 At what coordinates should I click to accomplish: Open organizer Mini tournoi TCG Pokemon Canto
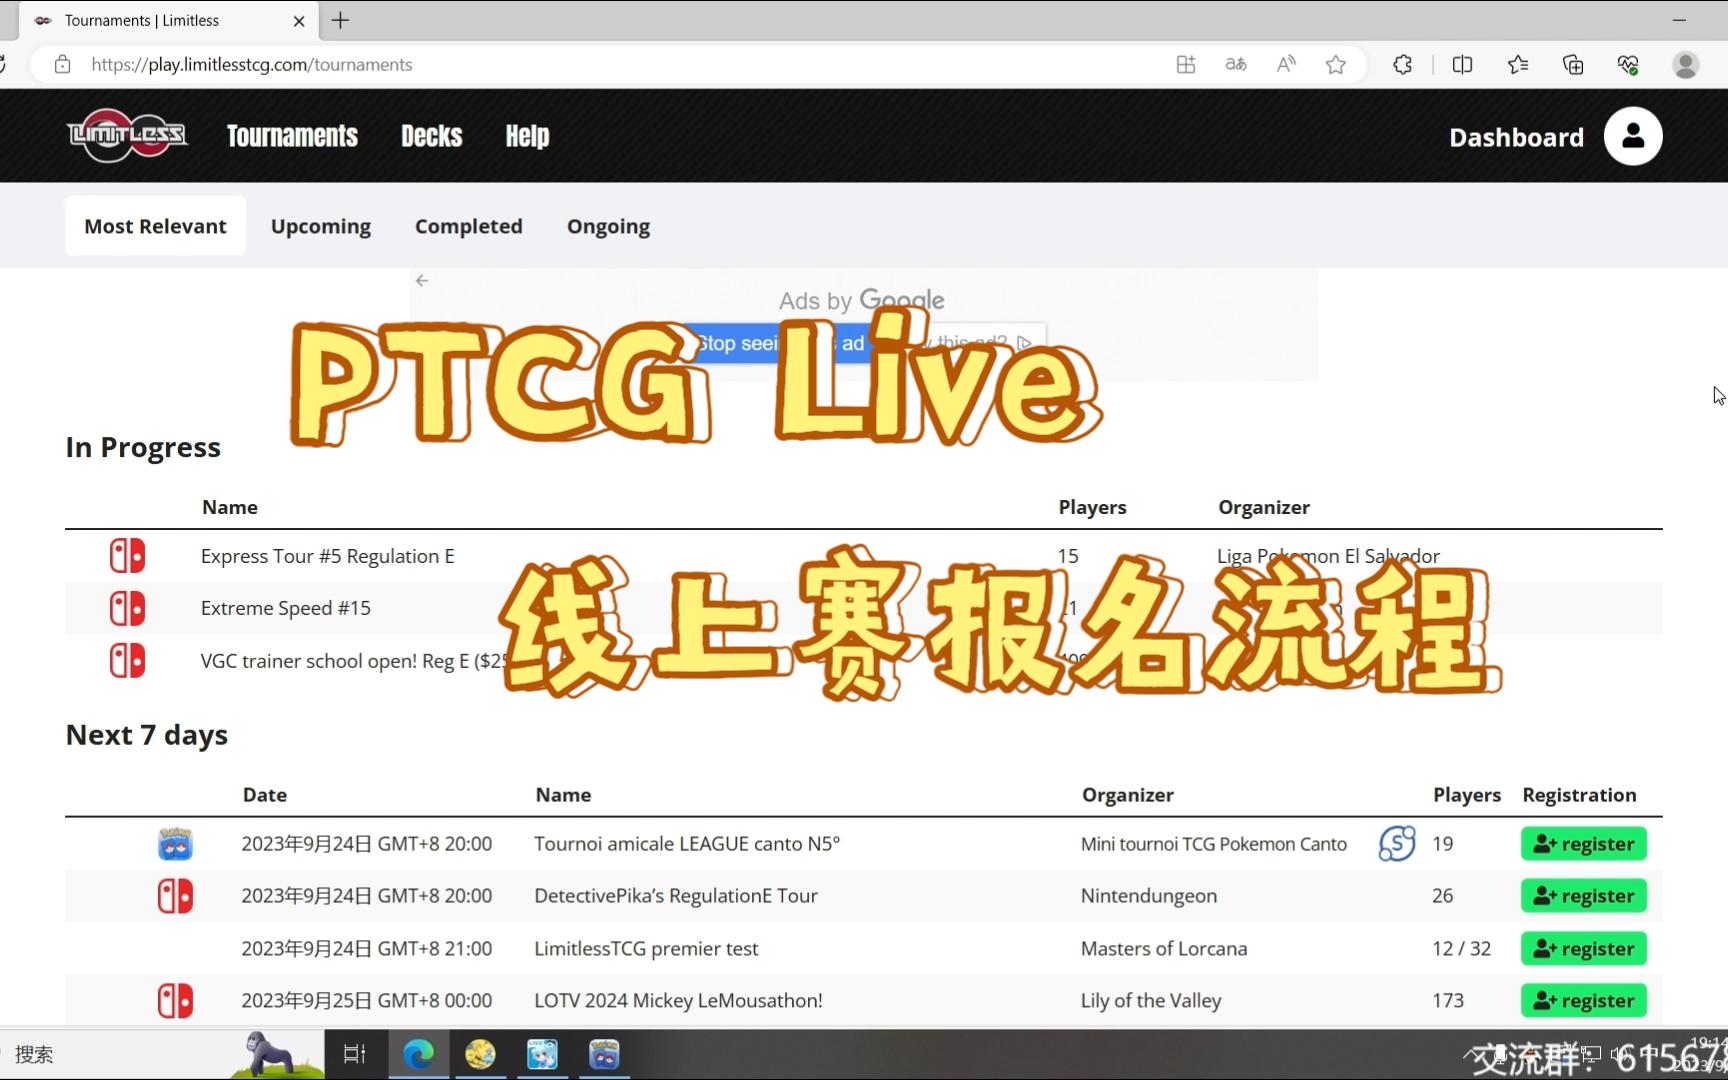coord(1214,844)
